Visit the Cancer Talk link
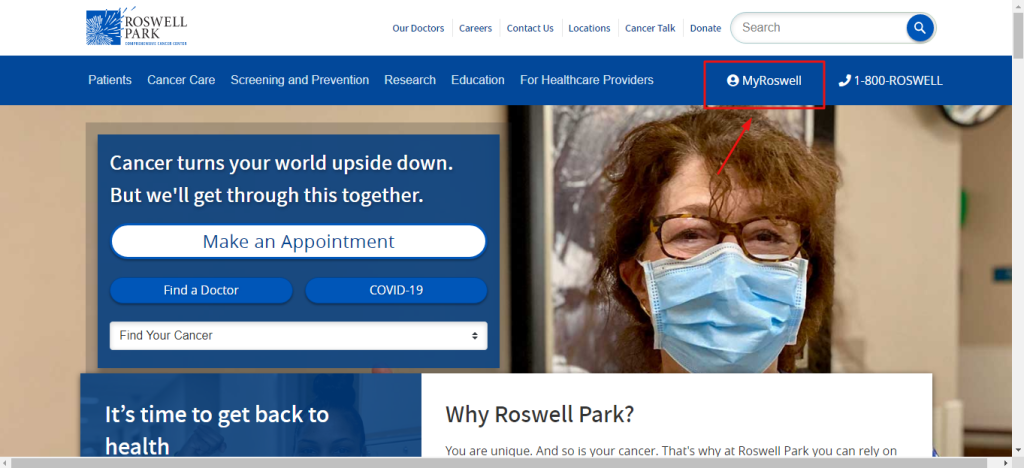This screenshot has width=1024, height=468. coord(650,28)
